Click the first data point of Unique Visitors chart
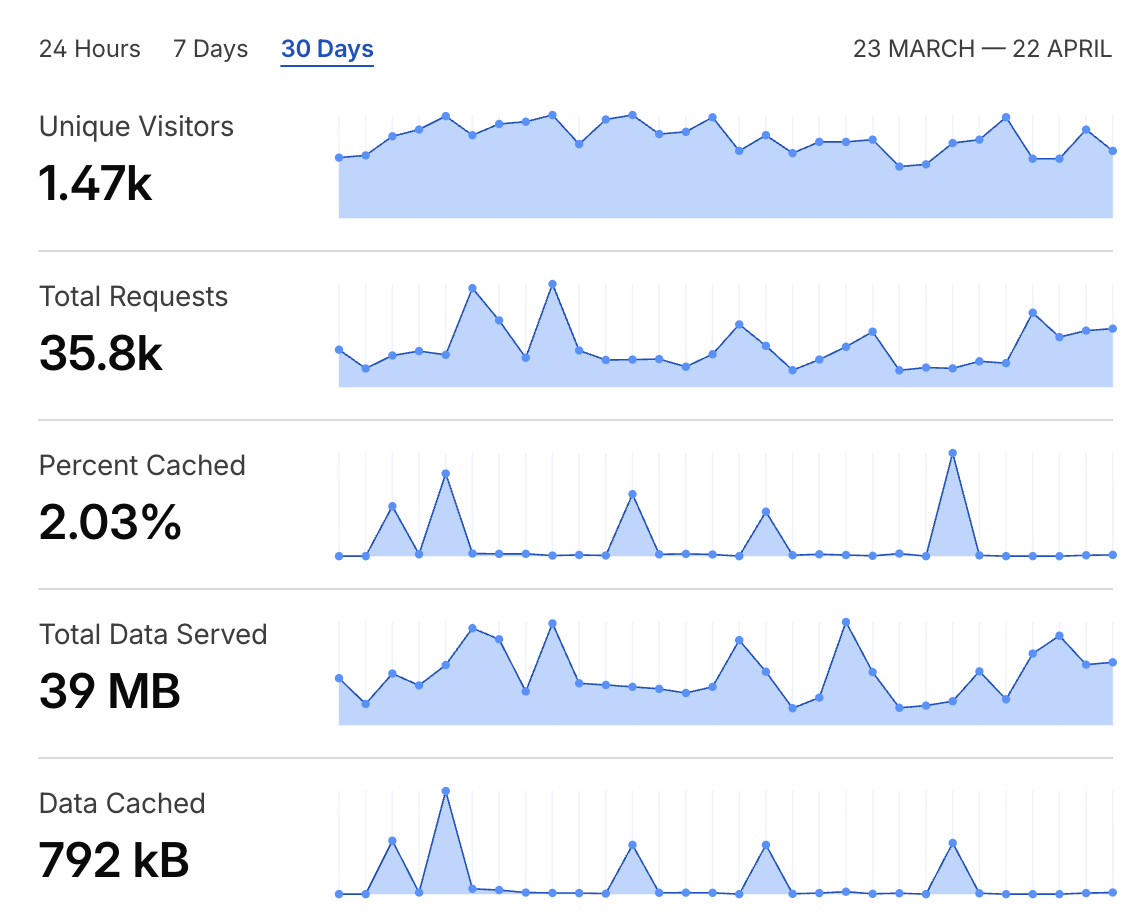 (x=339, y=157)
